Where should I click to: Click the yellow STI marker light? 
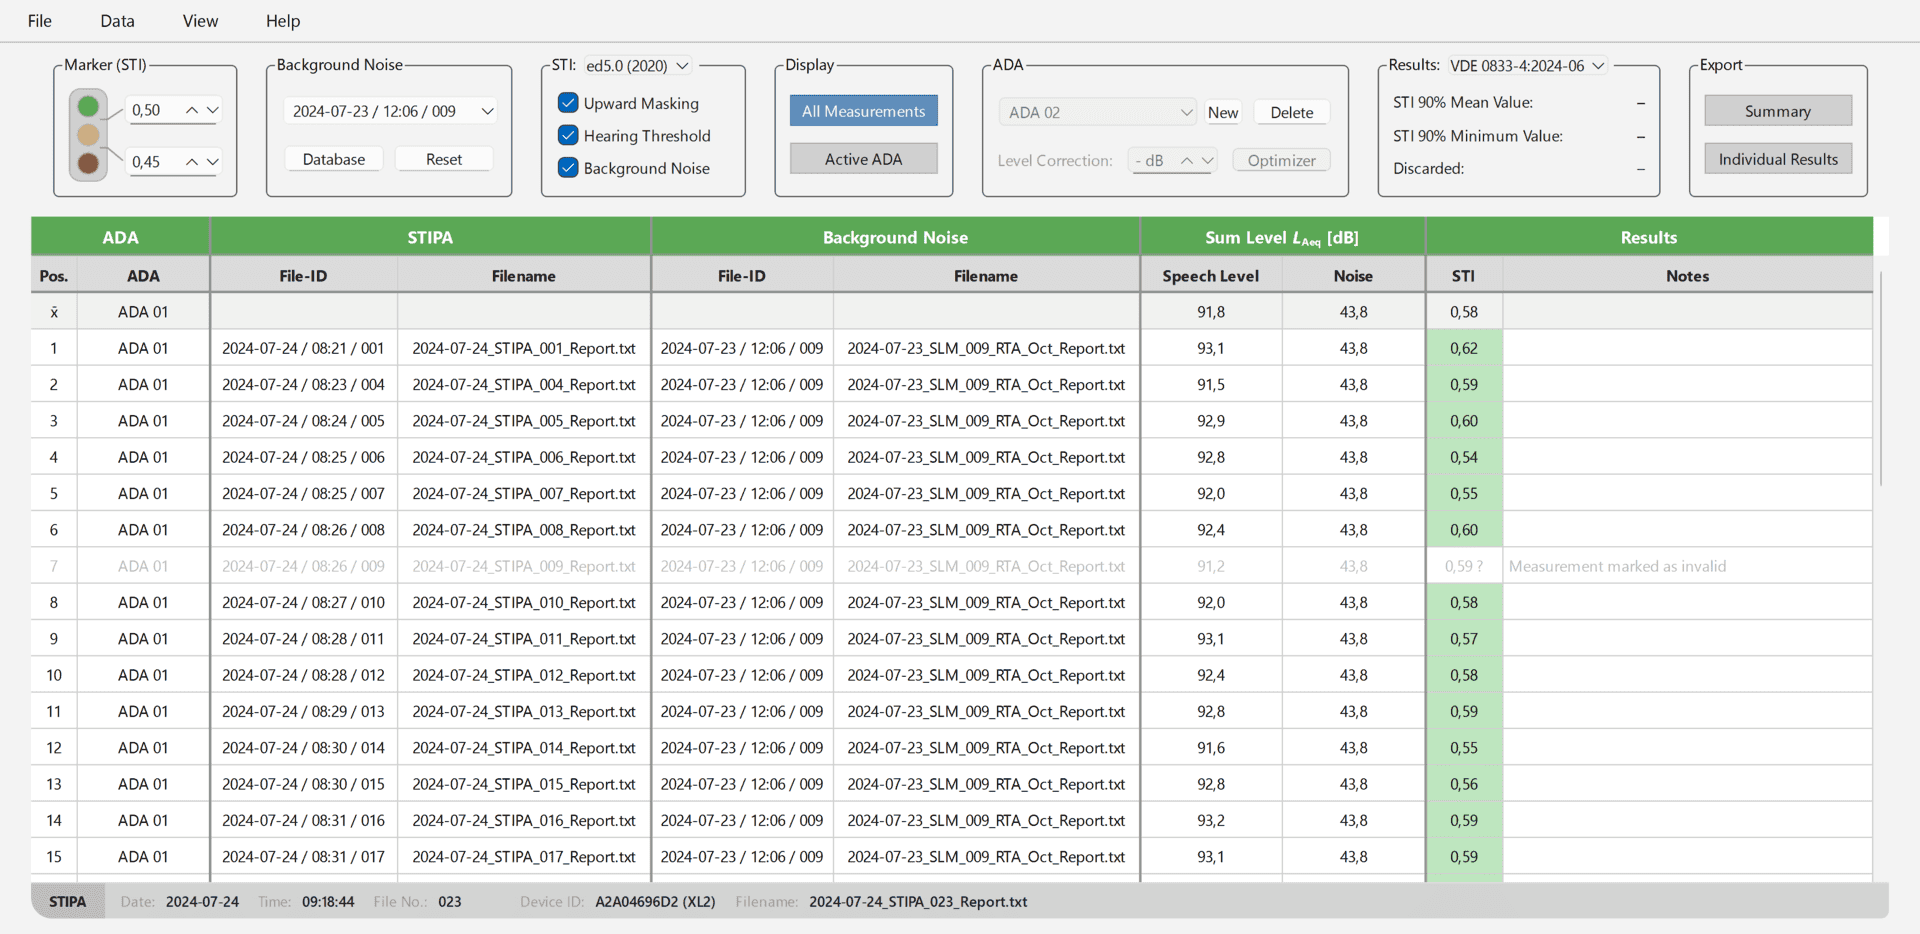tap(88, 134)
